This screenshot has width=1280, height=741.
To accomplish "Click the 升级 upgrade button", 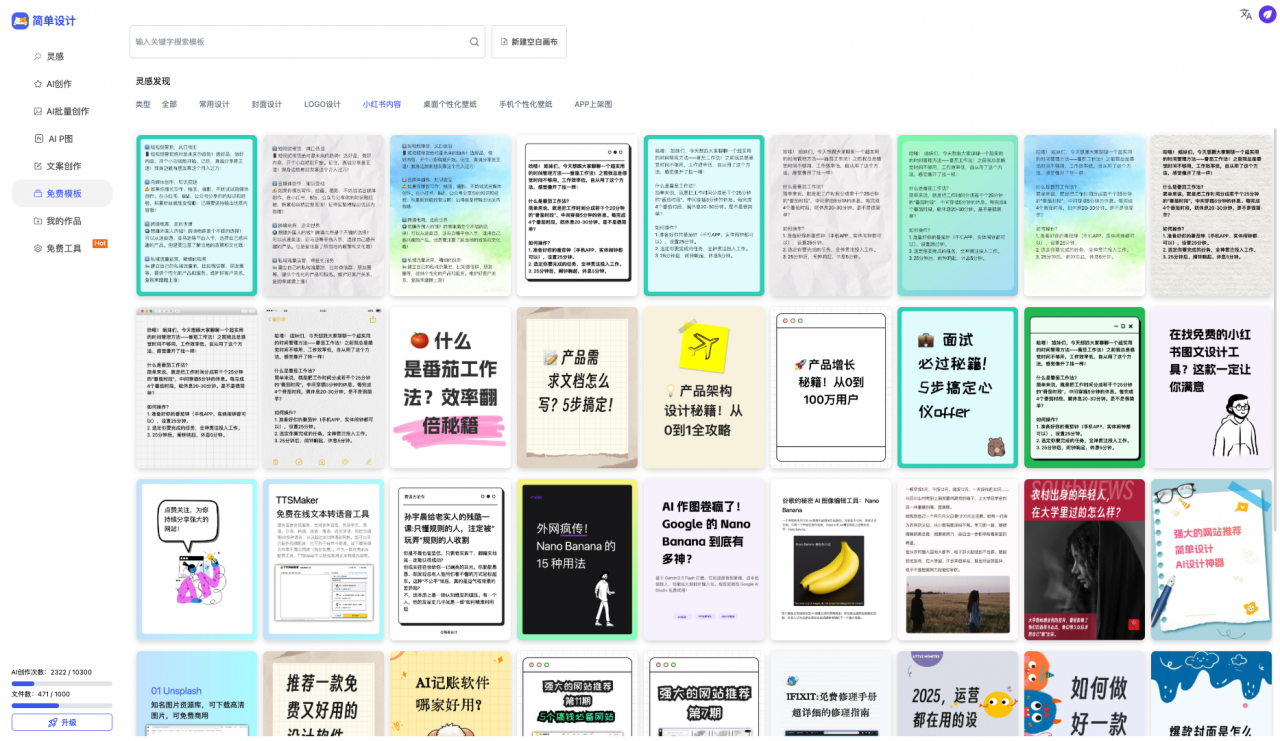I will [x=61, y=721].
